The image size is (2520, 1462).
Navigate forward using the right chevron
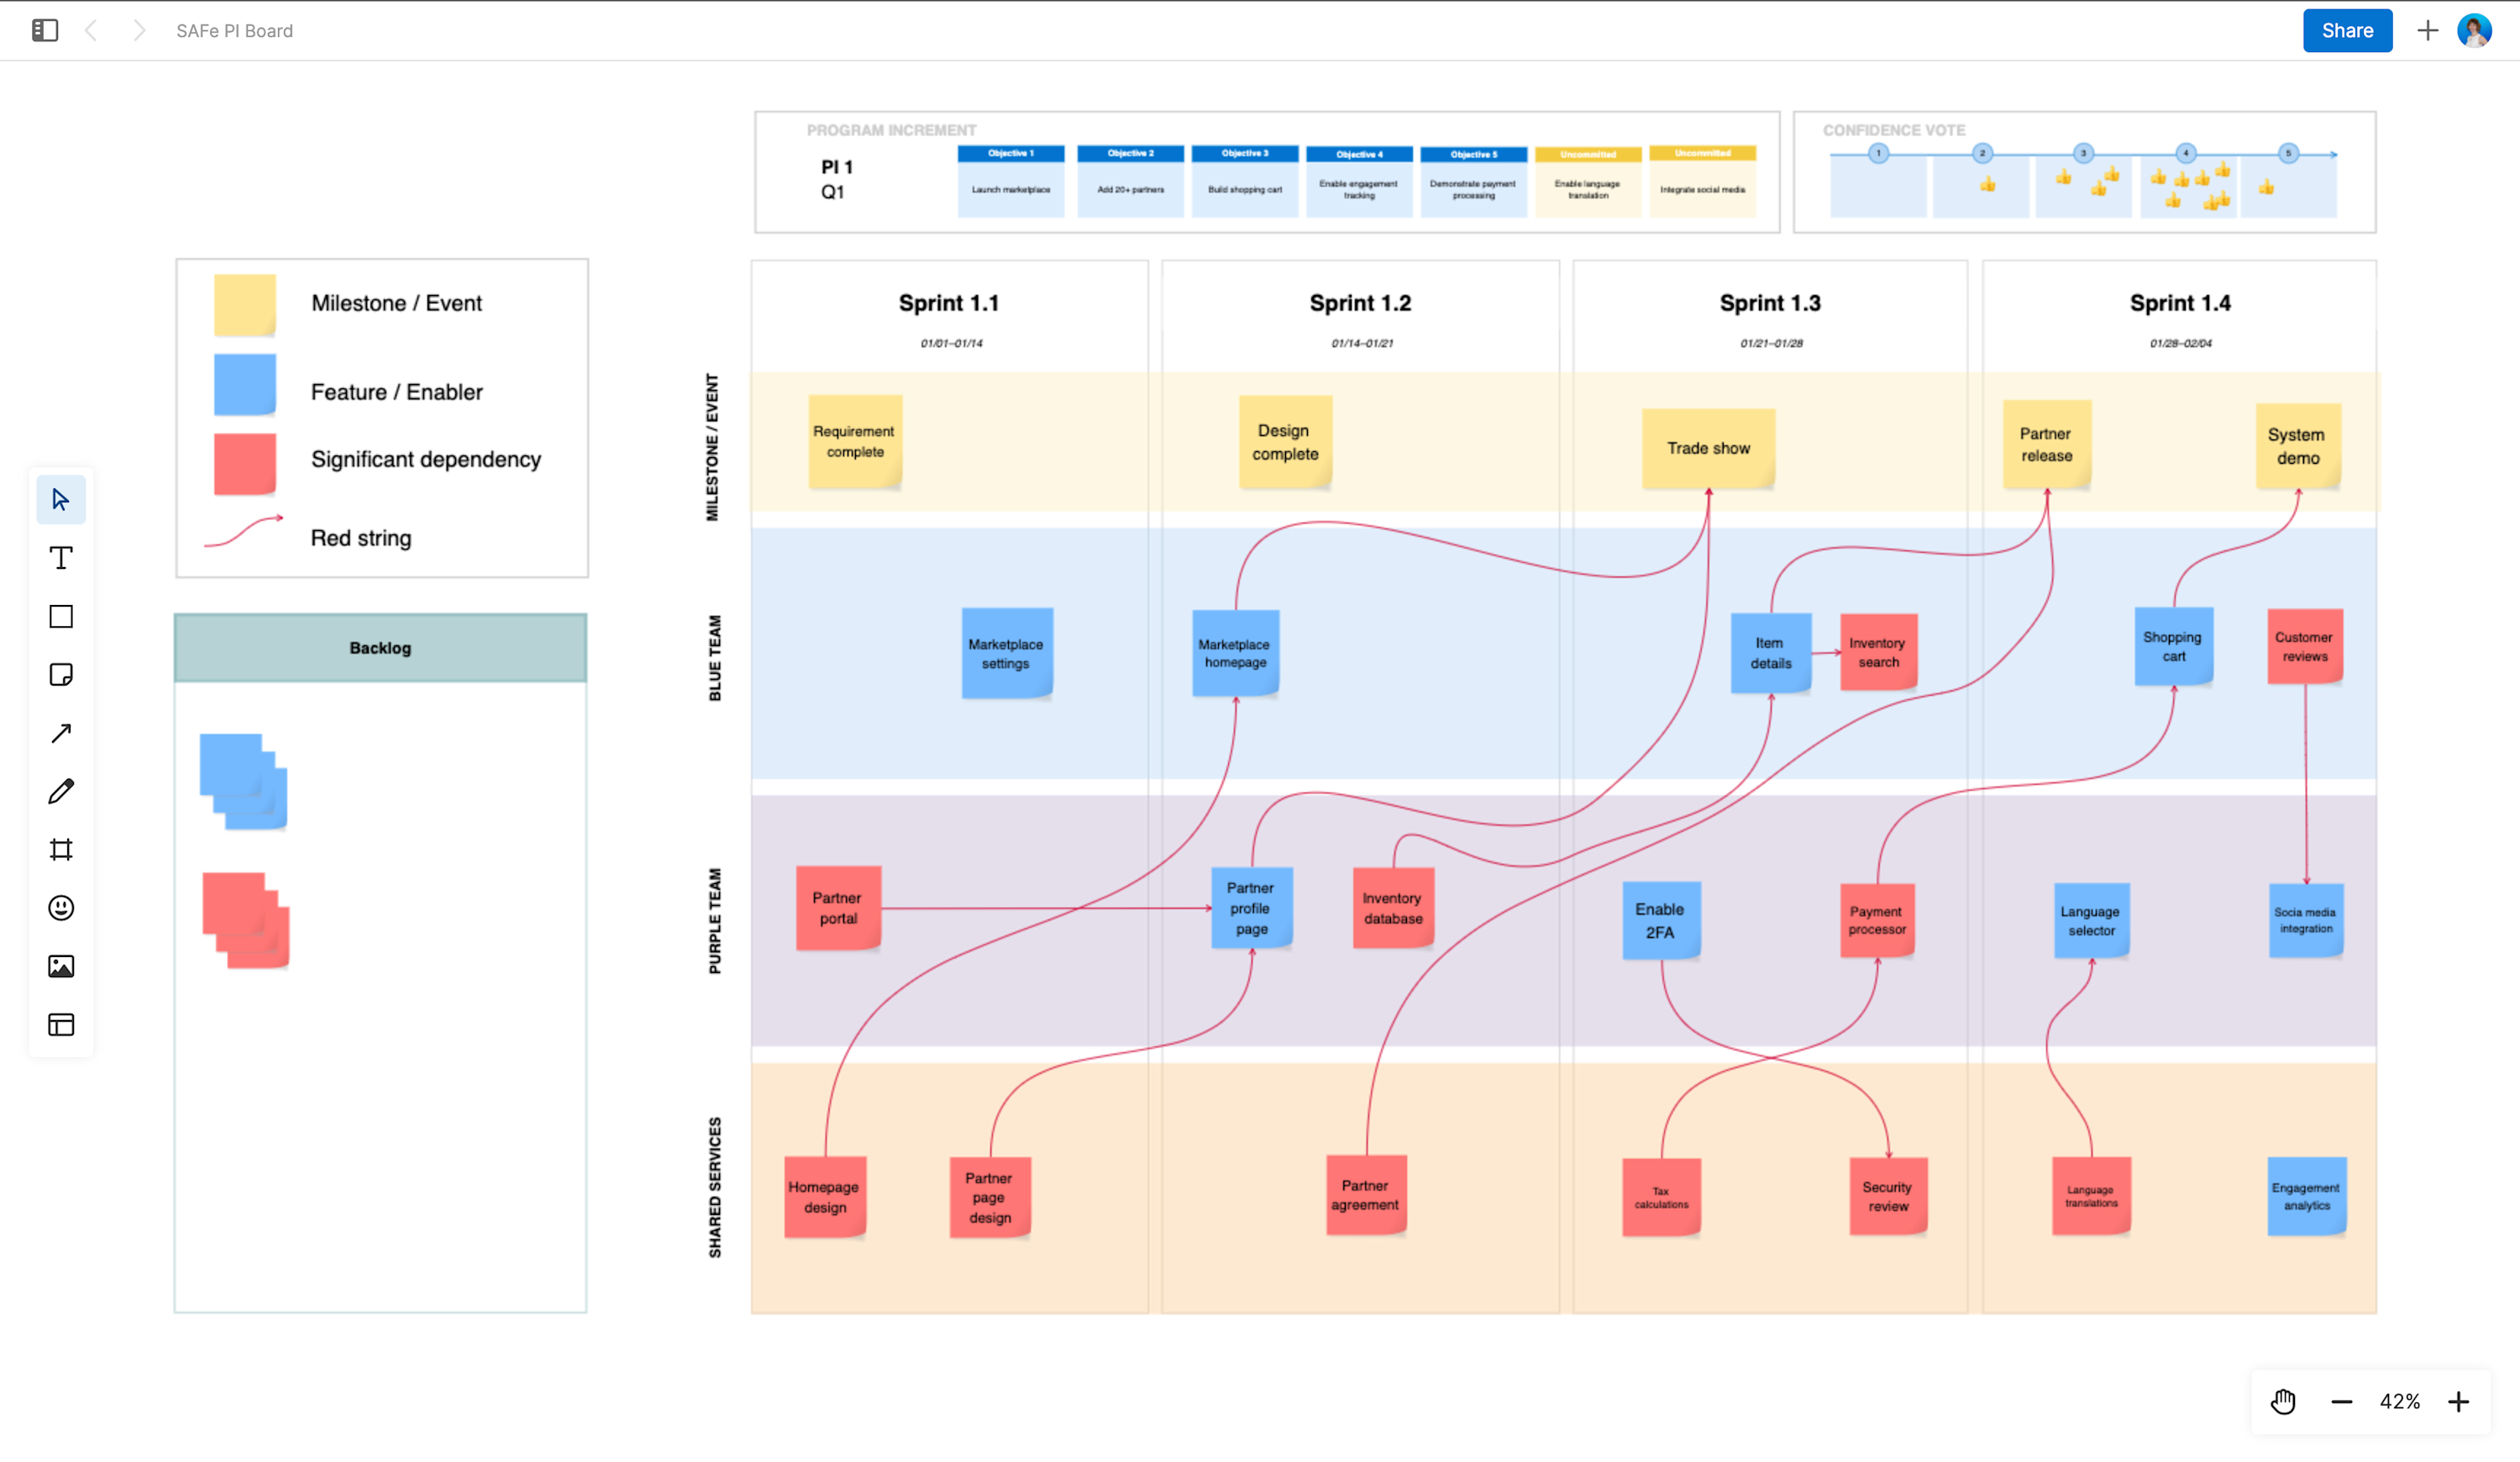click(x=139, y=30)
